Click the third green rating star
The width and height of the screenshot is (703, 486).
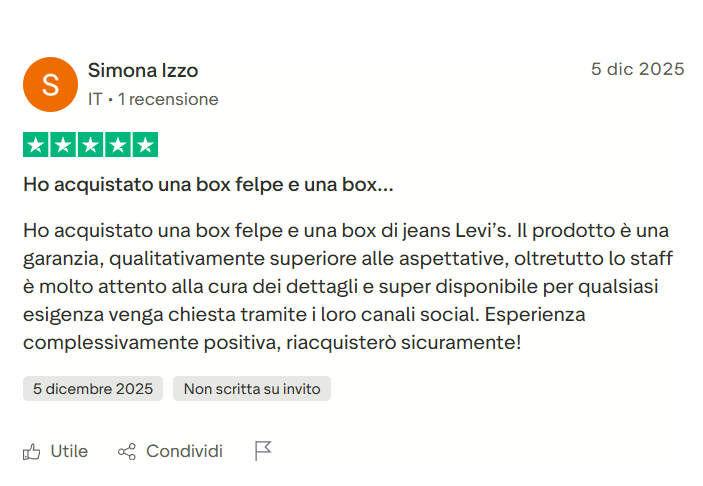click(90, 145)
